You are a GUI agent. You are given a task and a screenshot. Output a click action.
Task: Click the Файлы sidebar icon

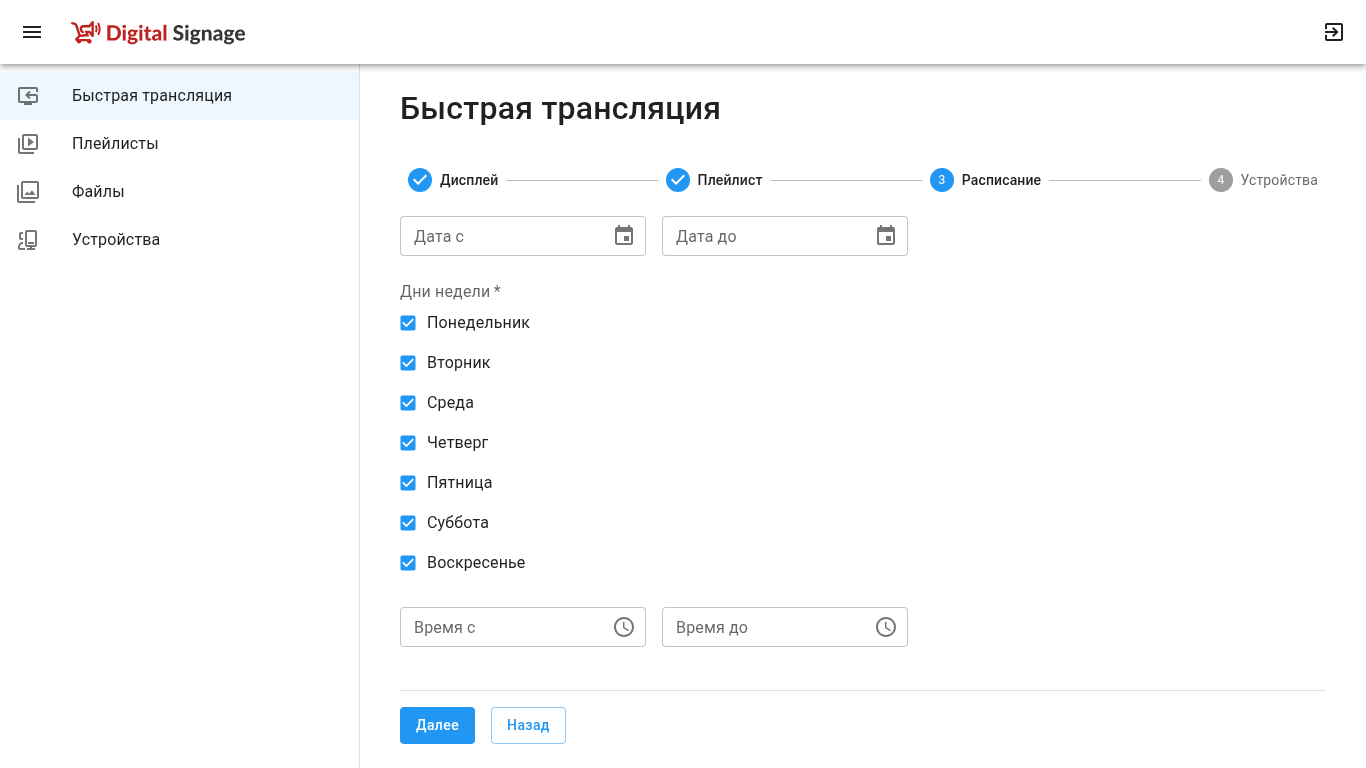[28, 192]
